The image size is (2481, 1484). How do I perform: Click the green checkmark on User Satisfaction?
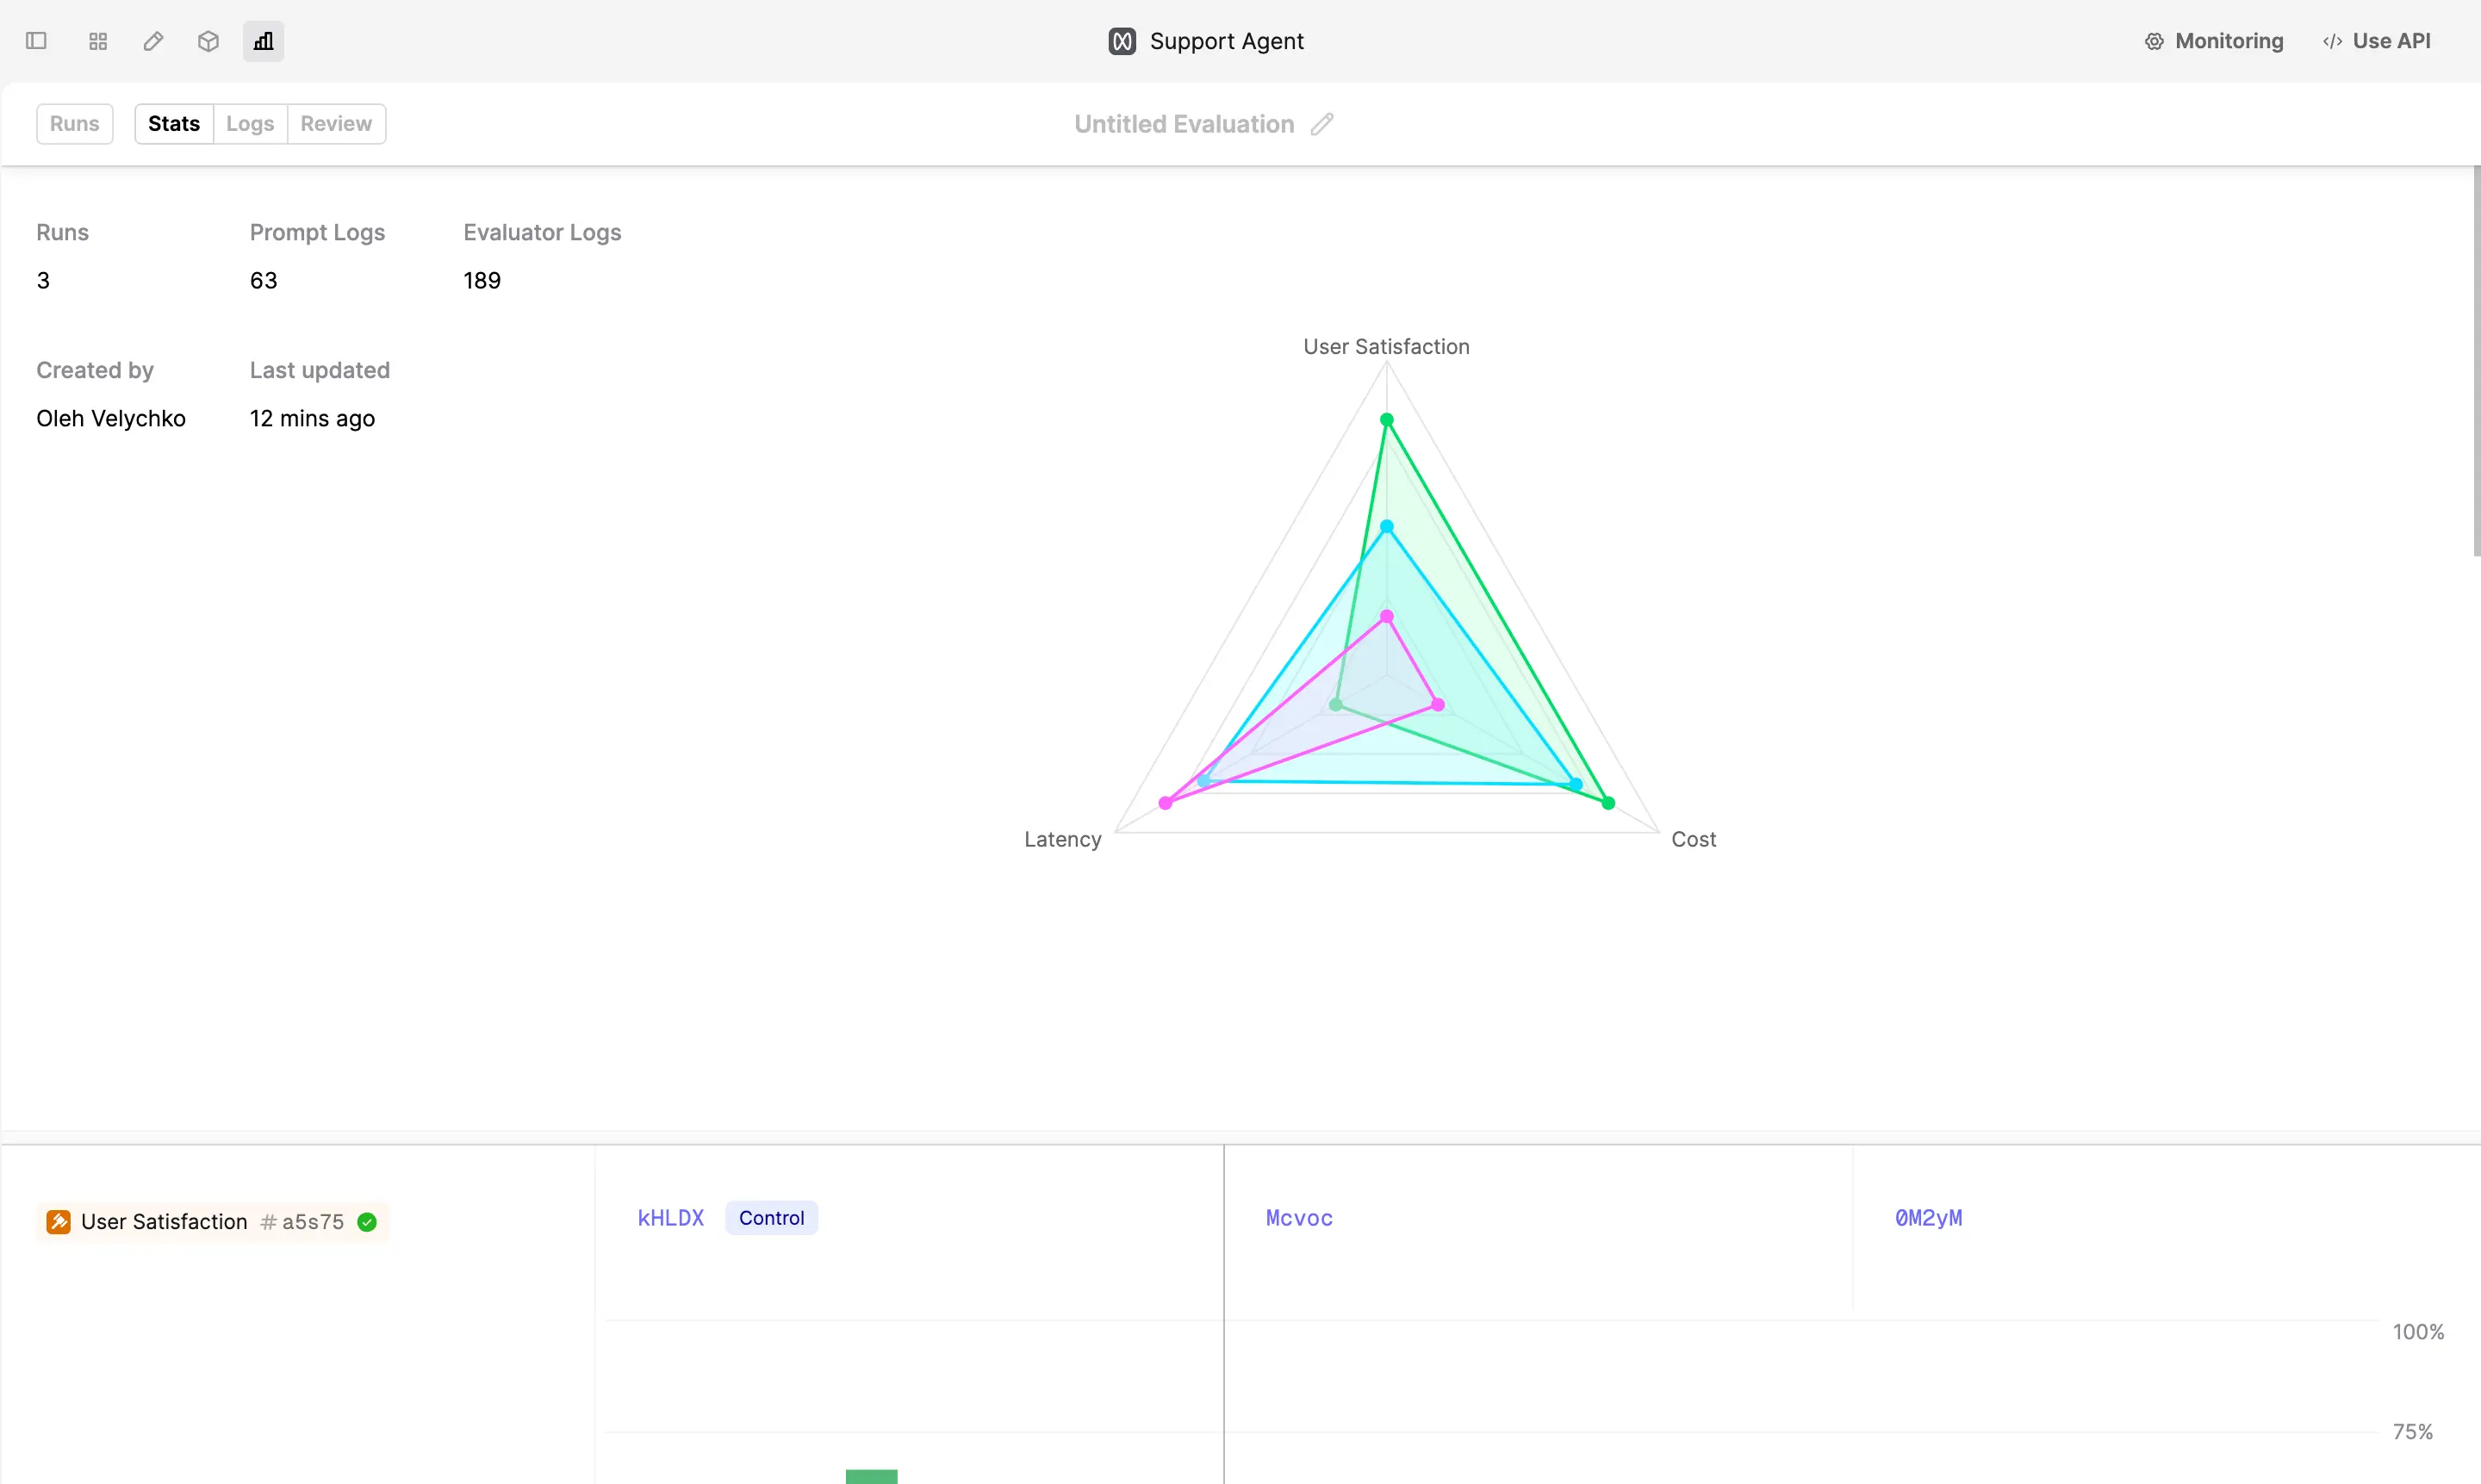[x=367, y=1221]
